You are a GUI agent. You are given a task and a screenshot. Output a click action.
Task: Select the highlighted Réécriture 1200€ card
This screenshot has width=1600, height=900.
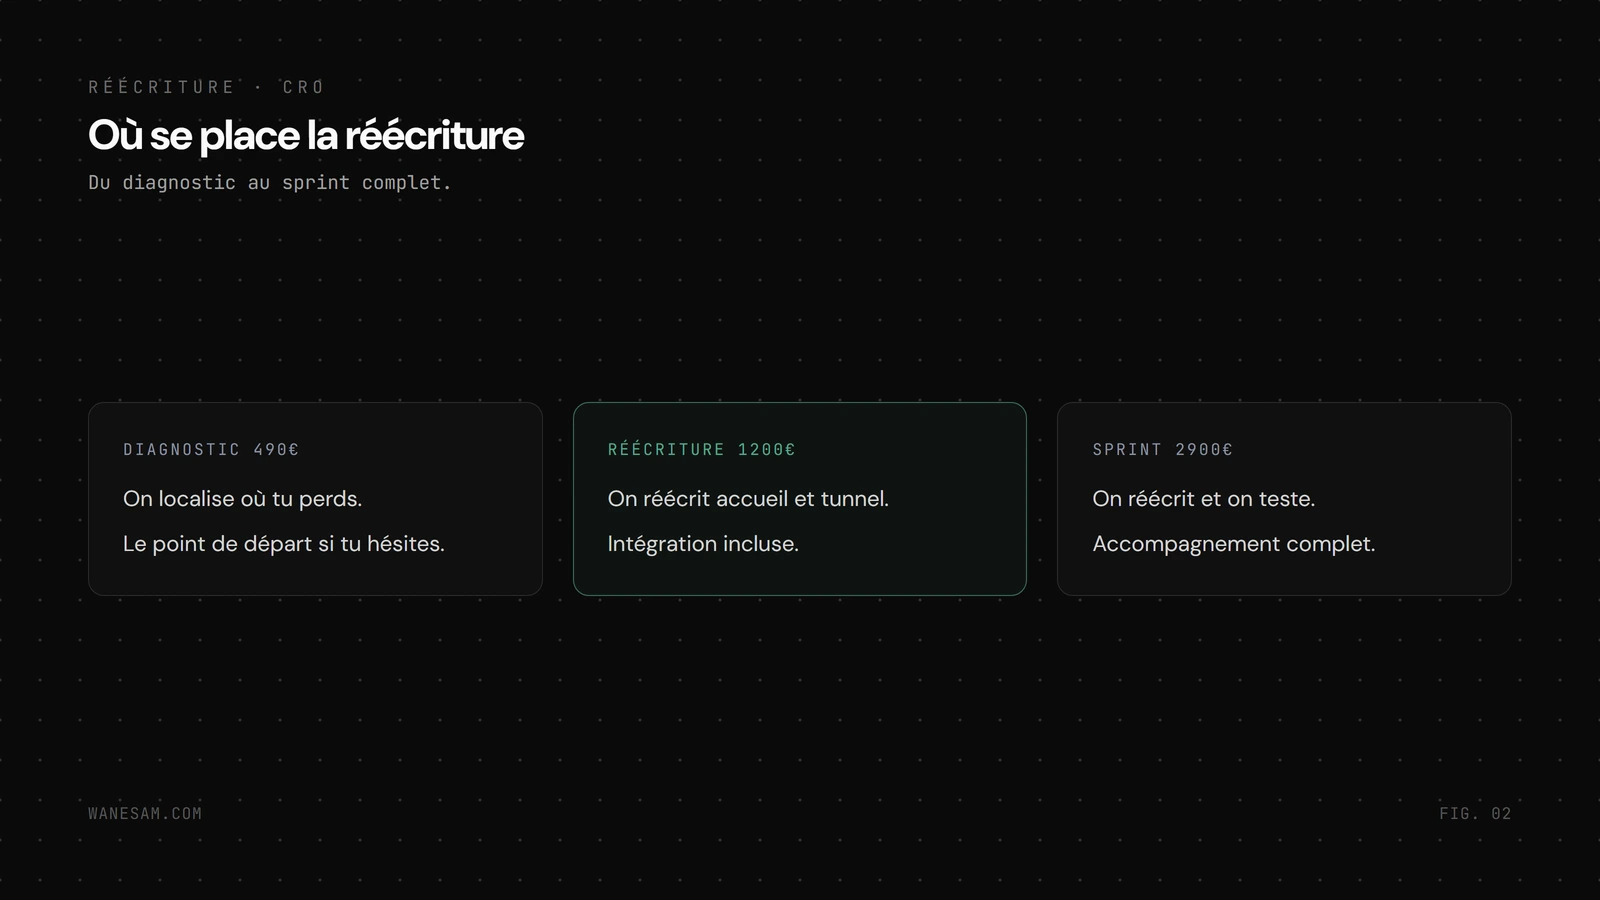coord(800,499)
